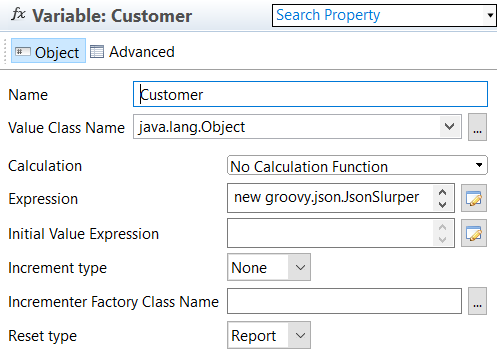Click the Expression field up arrow
The width and height of the screenshot is (497, 363).
pyautogui.click(x=442, y=193)
